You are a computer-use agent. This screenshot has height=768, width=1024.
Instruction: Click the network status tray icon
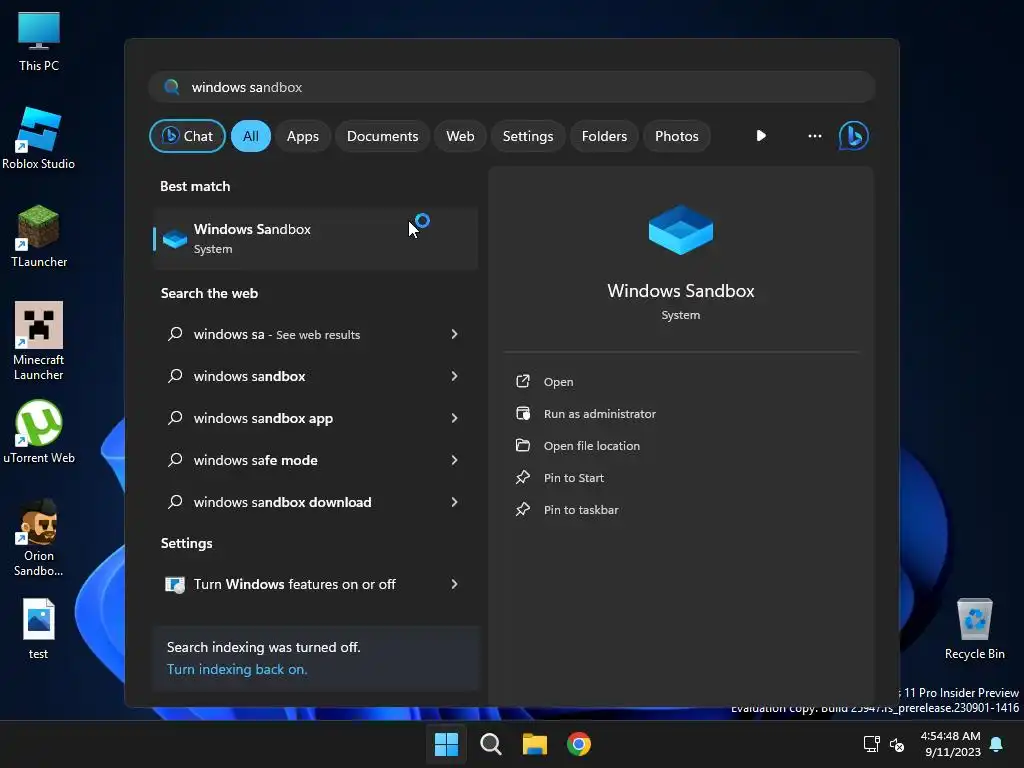click(x=872, y=744)
